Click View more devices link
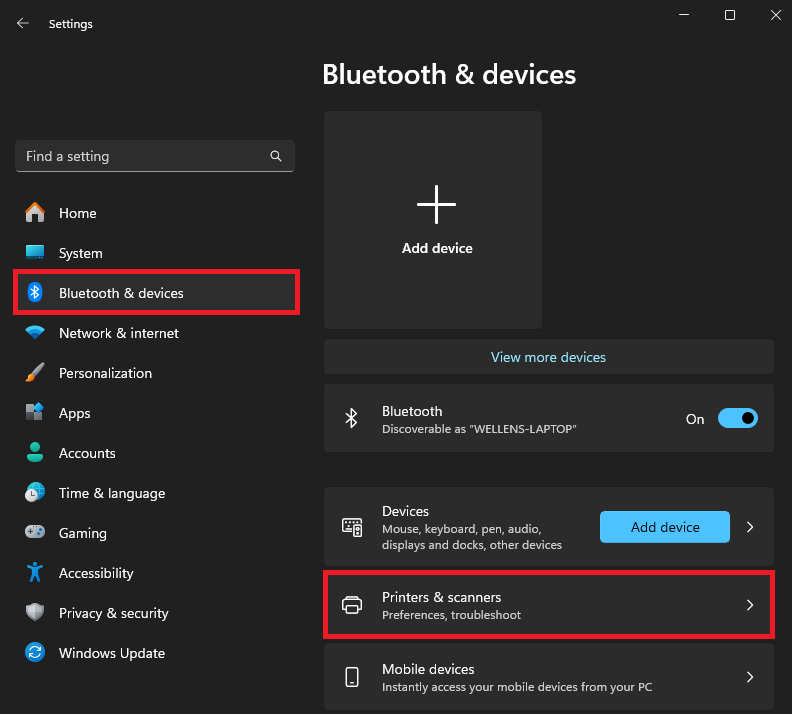Viewport: 792px width, 714px height. tap(548, 357)
